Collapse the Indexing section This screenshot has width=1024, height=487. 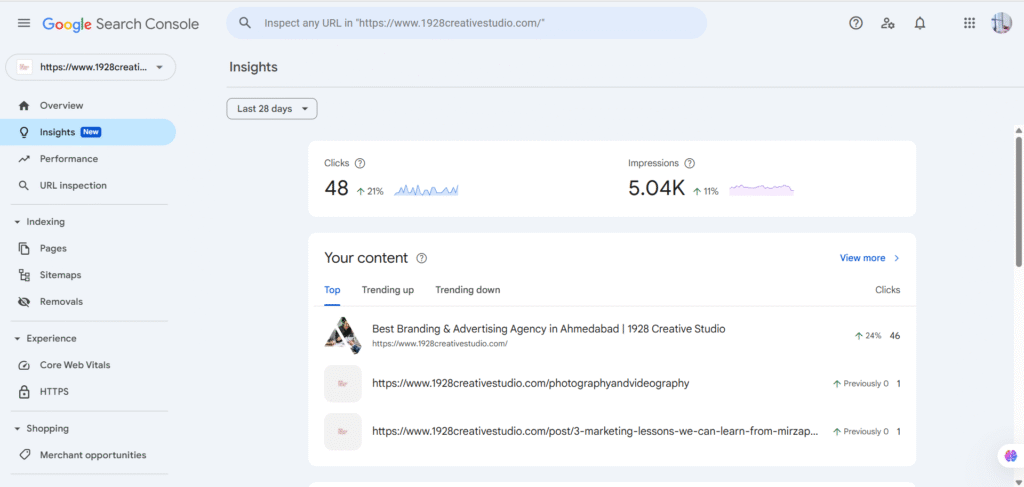pos(17,222)
